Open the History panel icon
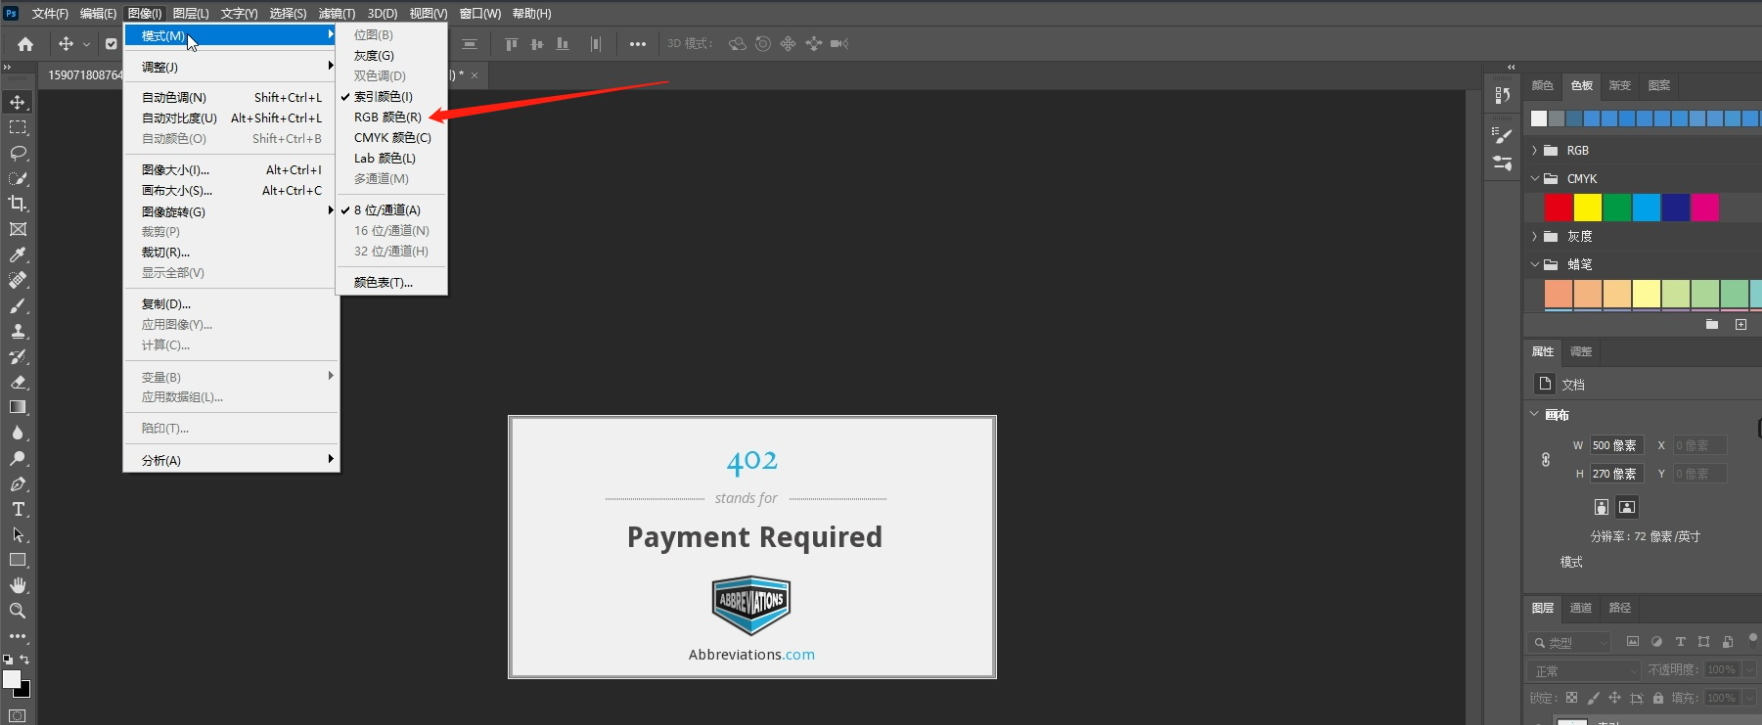This screenshot has height=725, width=1762. [x=1502, y=95]
